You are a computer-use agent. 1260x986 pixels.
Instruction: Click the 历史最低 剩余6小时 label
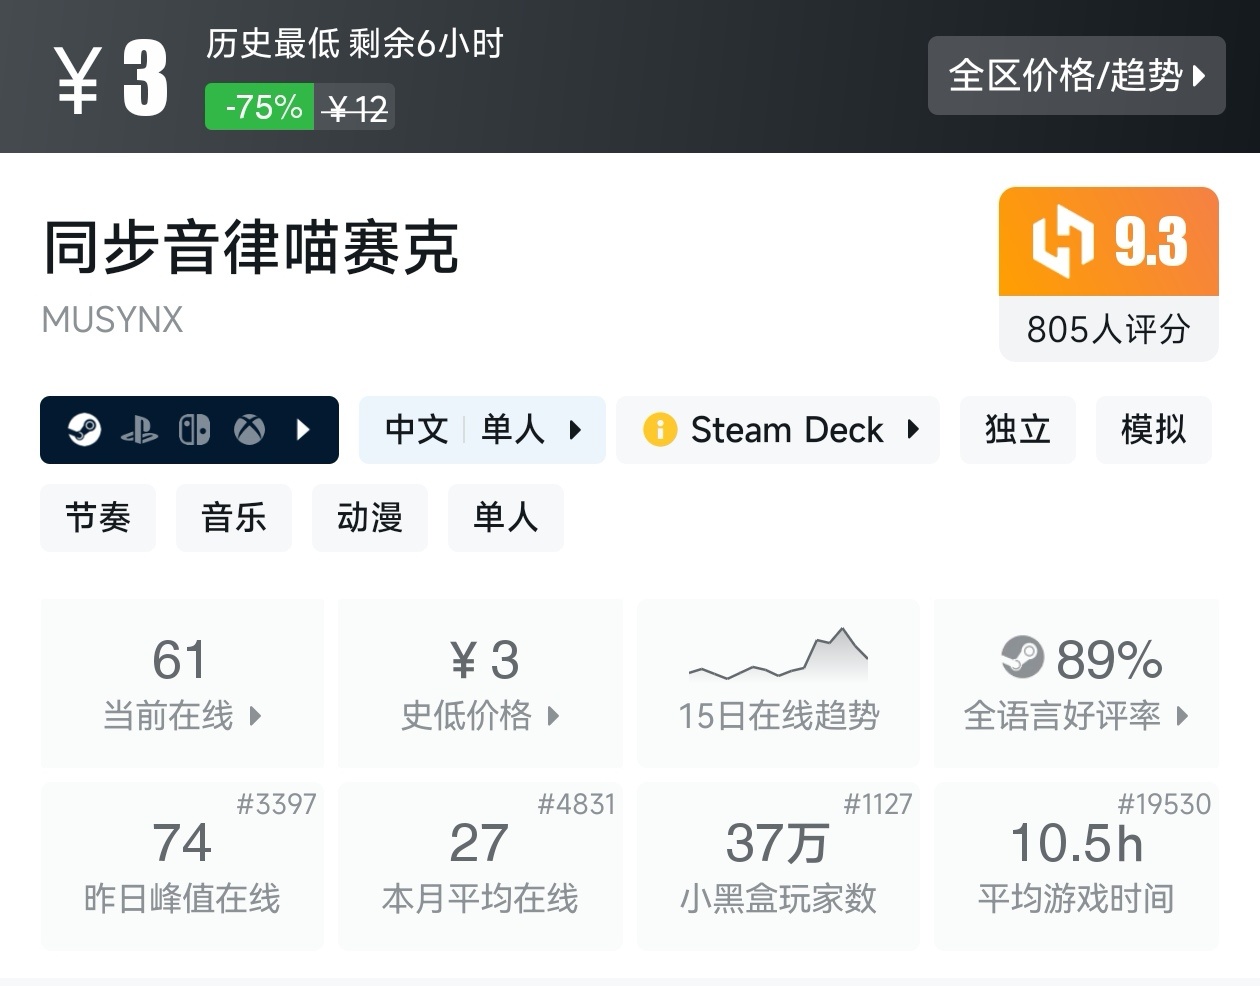[x=355, y=44]
